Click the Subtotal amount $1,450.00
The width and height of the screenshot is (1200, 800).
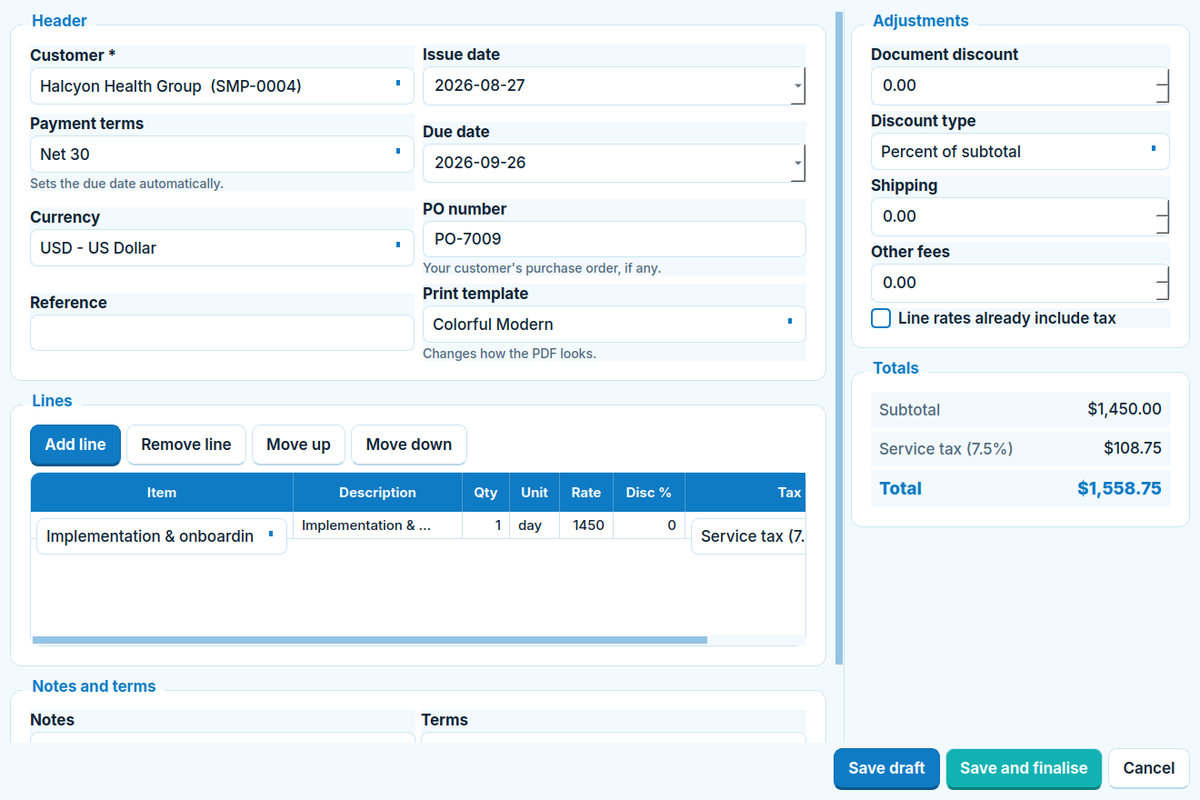[1125, 410]
